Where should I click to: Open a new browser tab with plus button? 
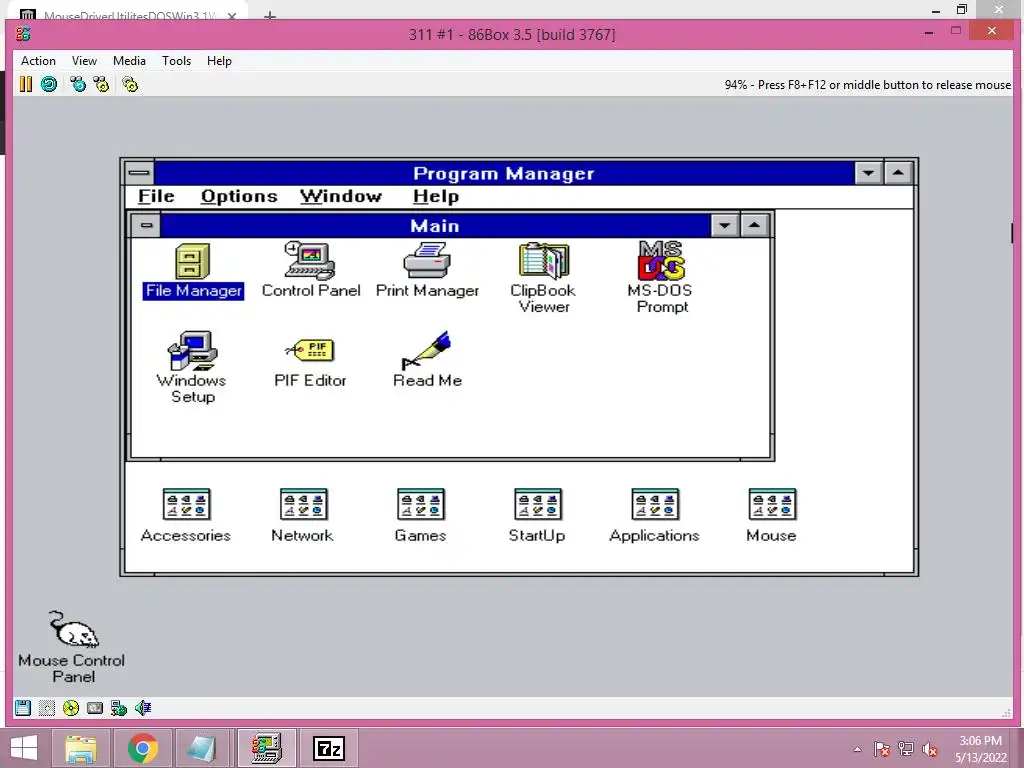tap(270, 15)
